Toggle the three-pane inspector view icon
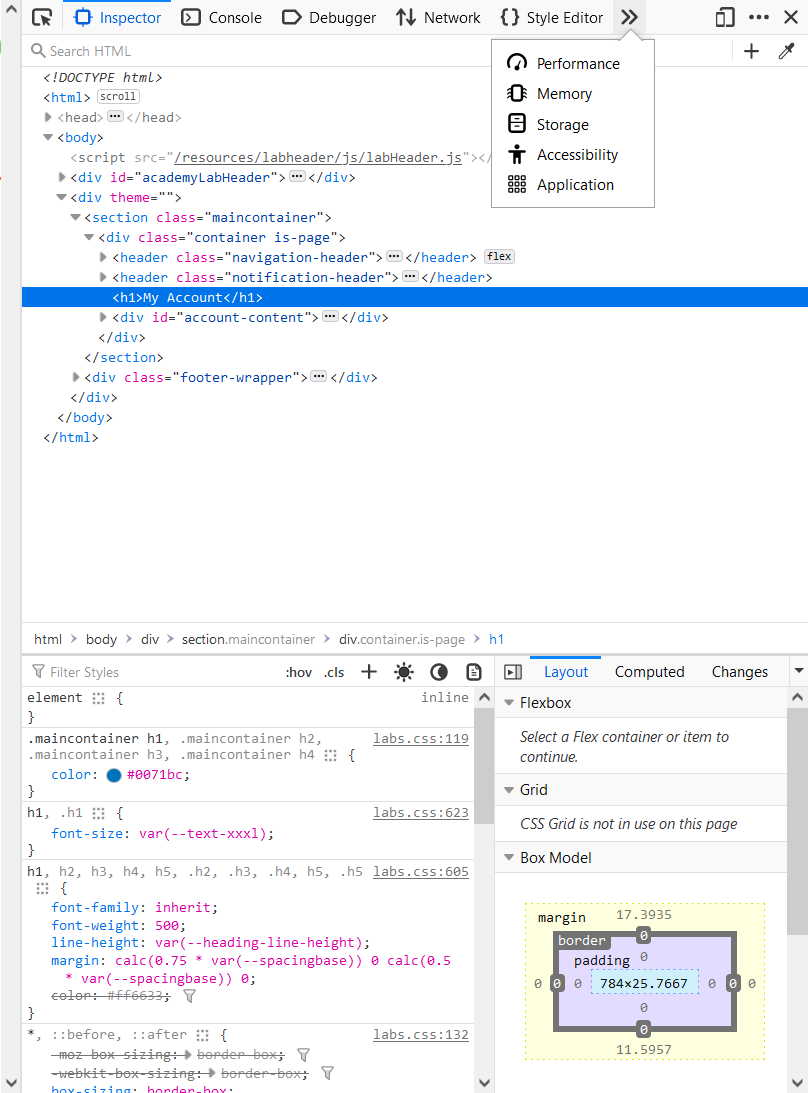The height and width of the screenshot is (1093, 808). click(513, 672)
